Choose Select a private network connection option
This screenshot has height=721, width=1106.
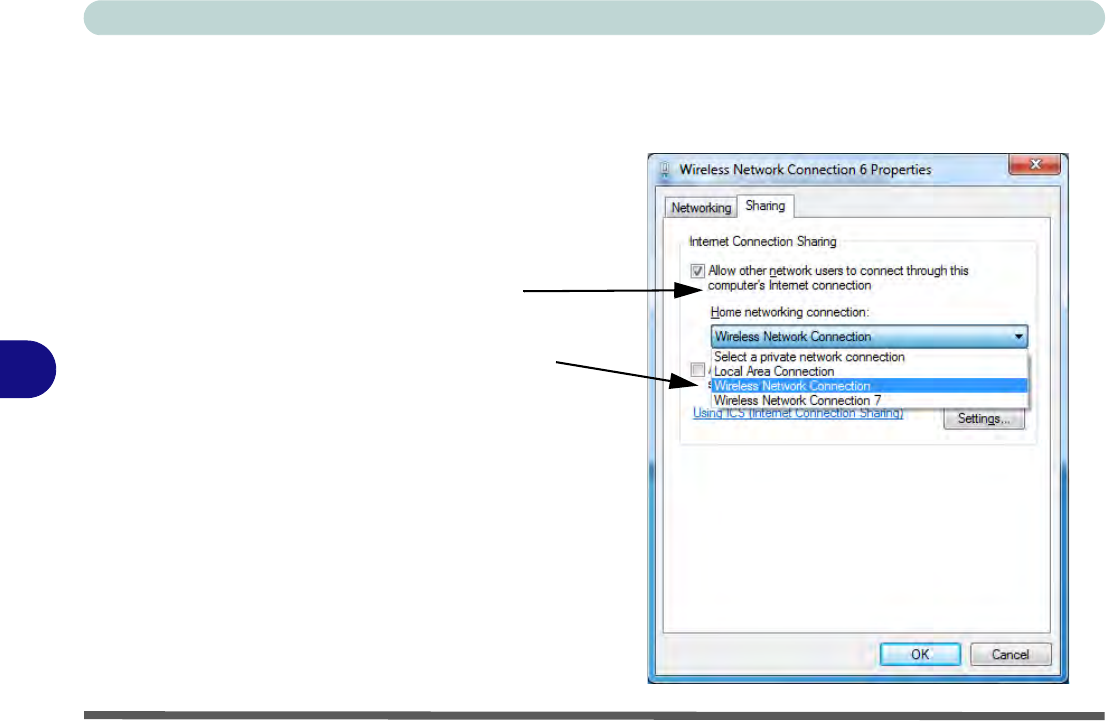pyautogui.click(x=869, y=357)
